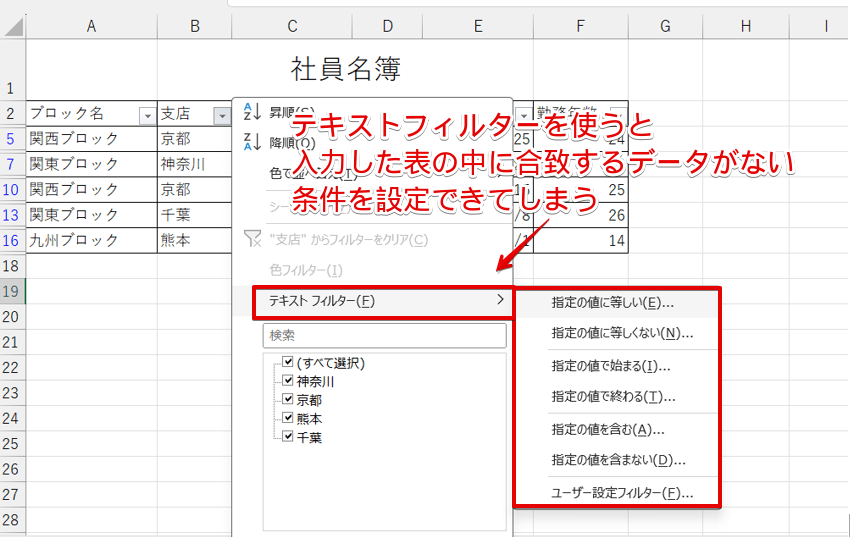Open the 支店 filter dropdown arrow
Screen dimensions: 854x537
click(x=222, y=115)
